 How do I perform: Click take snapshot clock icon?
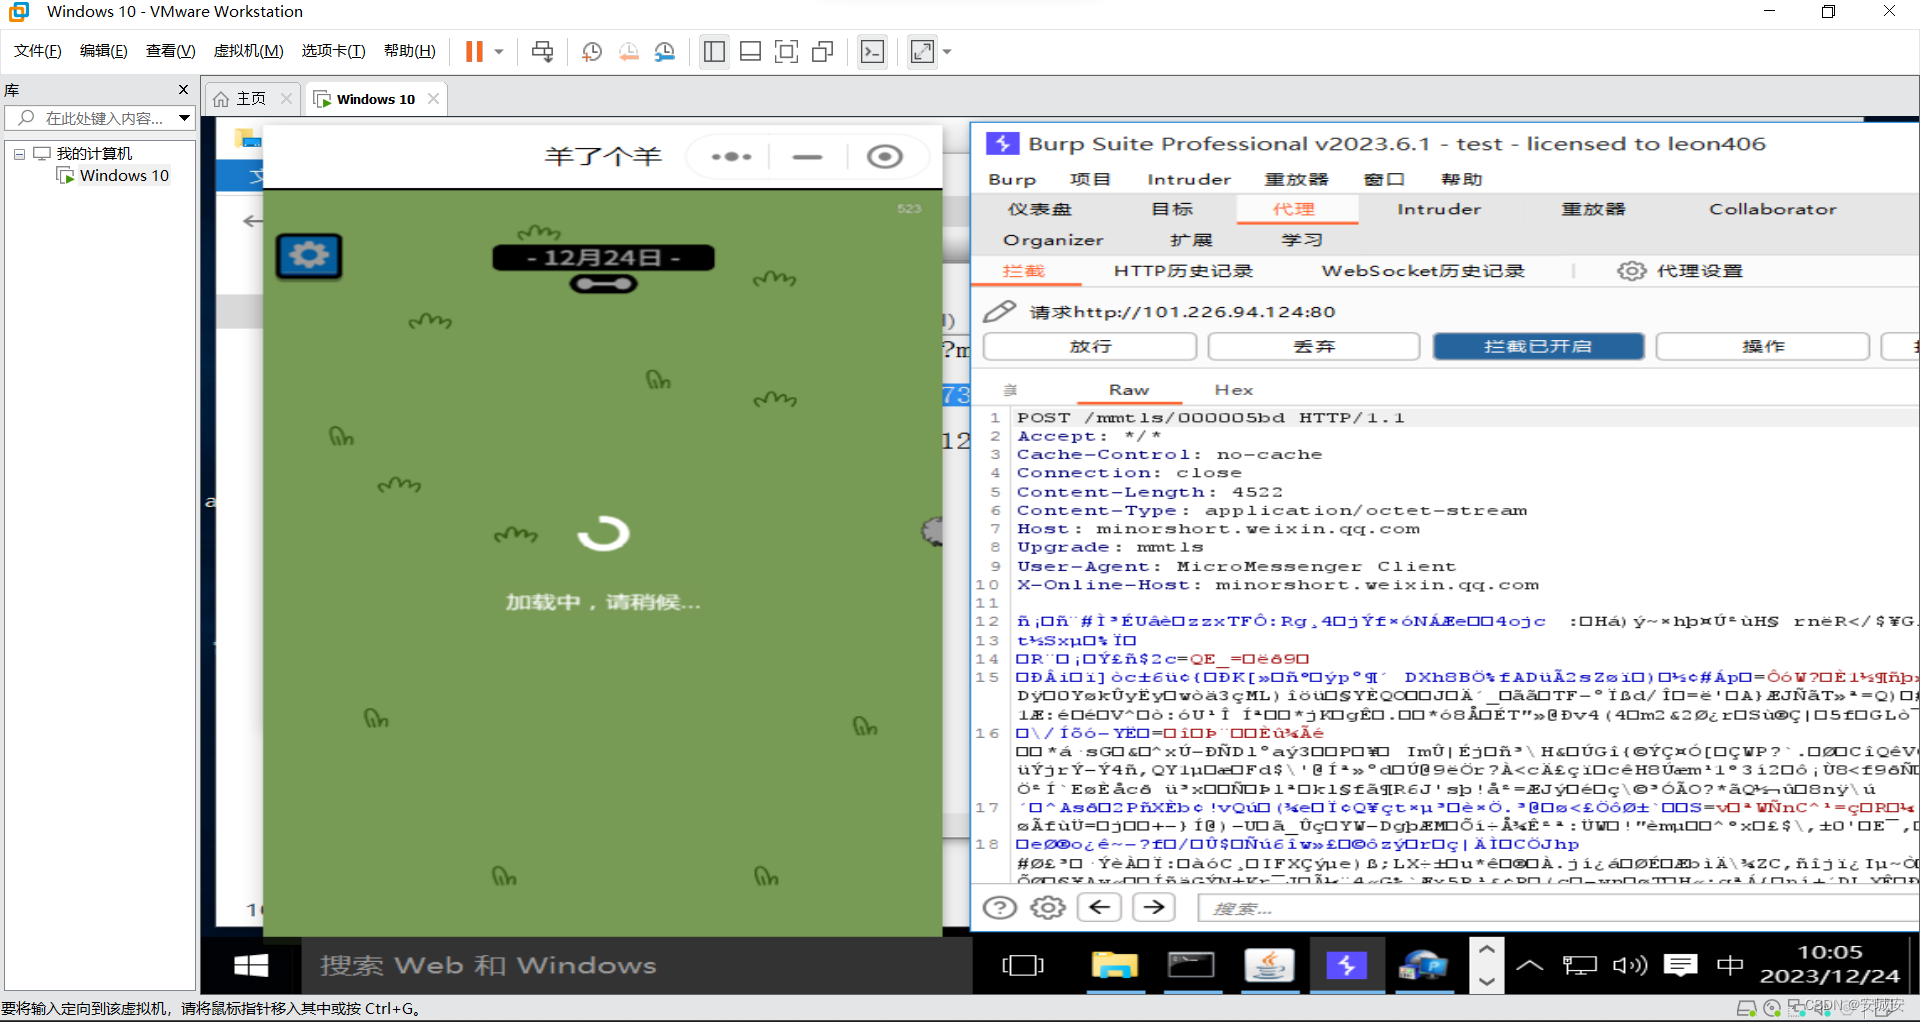[x=592, y=51]
